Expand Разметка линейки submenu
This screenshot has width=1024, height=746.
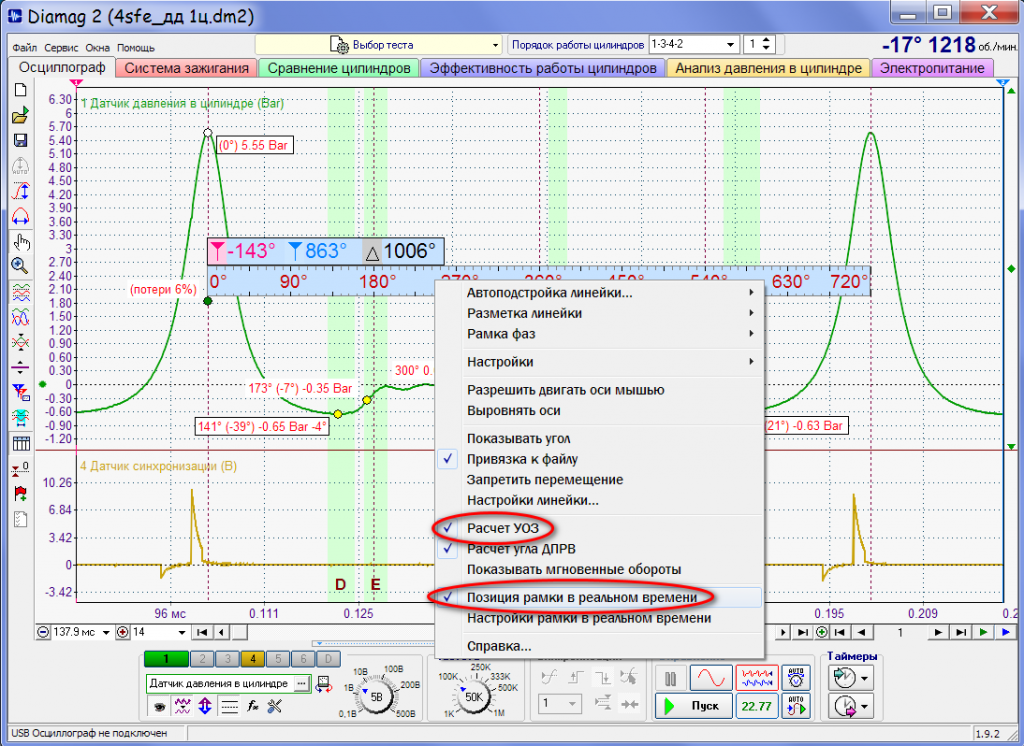click(599, 313)
